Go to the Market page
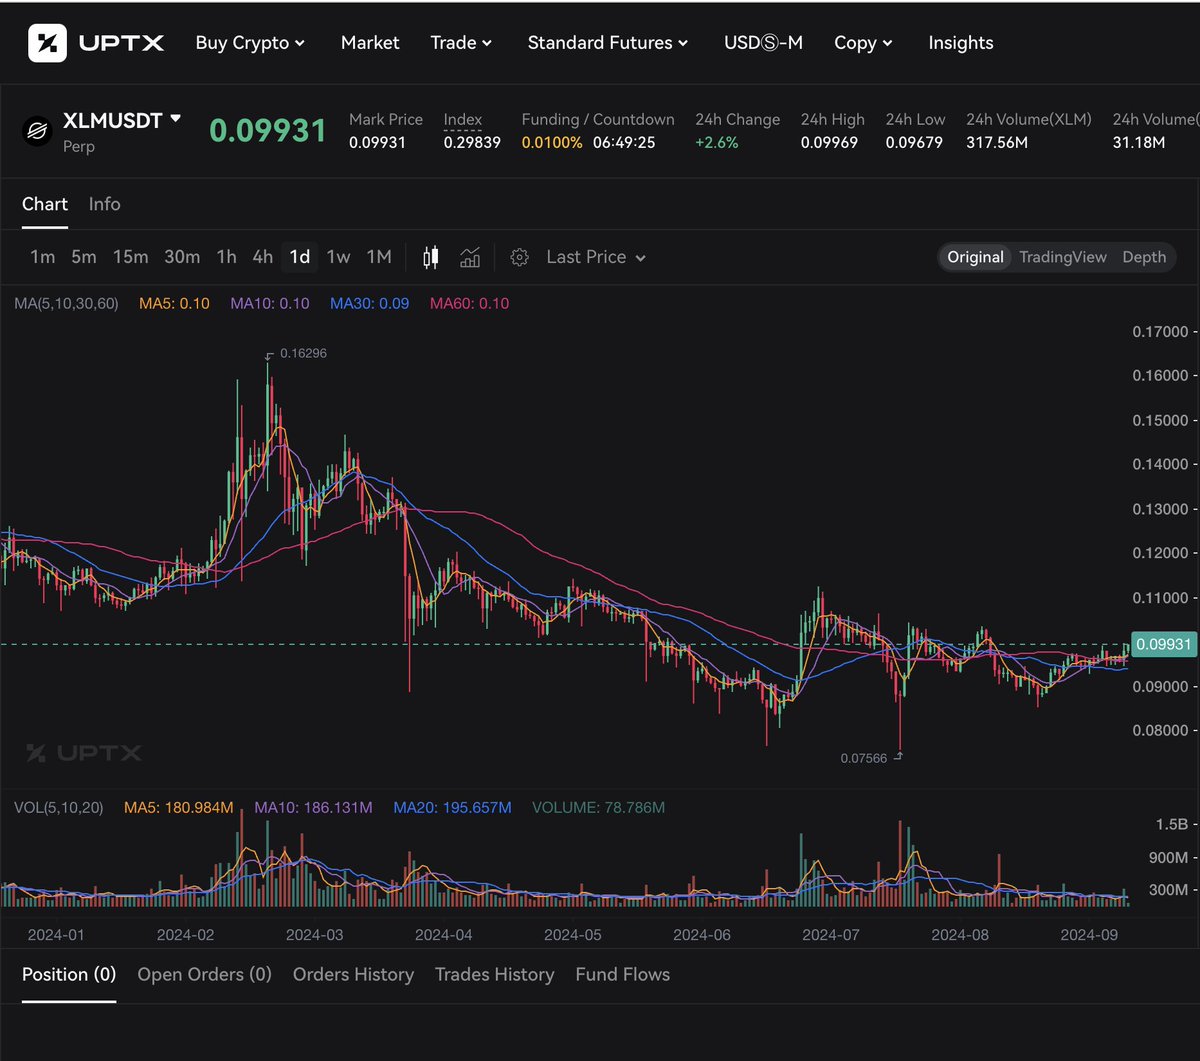The height and width of the screenshot is (1061, 1200). click(x=370, y=43)
